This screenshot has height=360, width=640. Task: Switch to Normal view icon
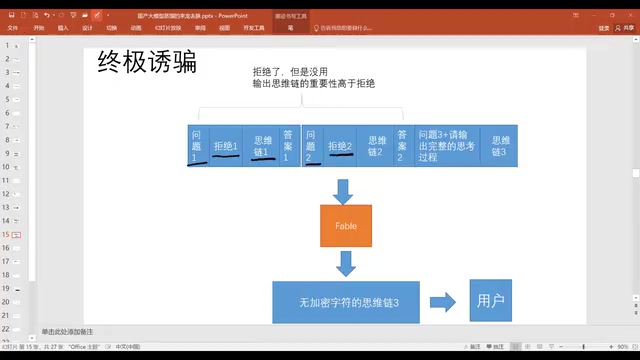click(x=516, y=347)
